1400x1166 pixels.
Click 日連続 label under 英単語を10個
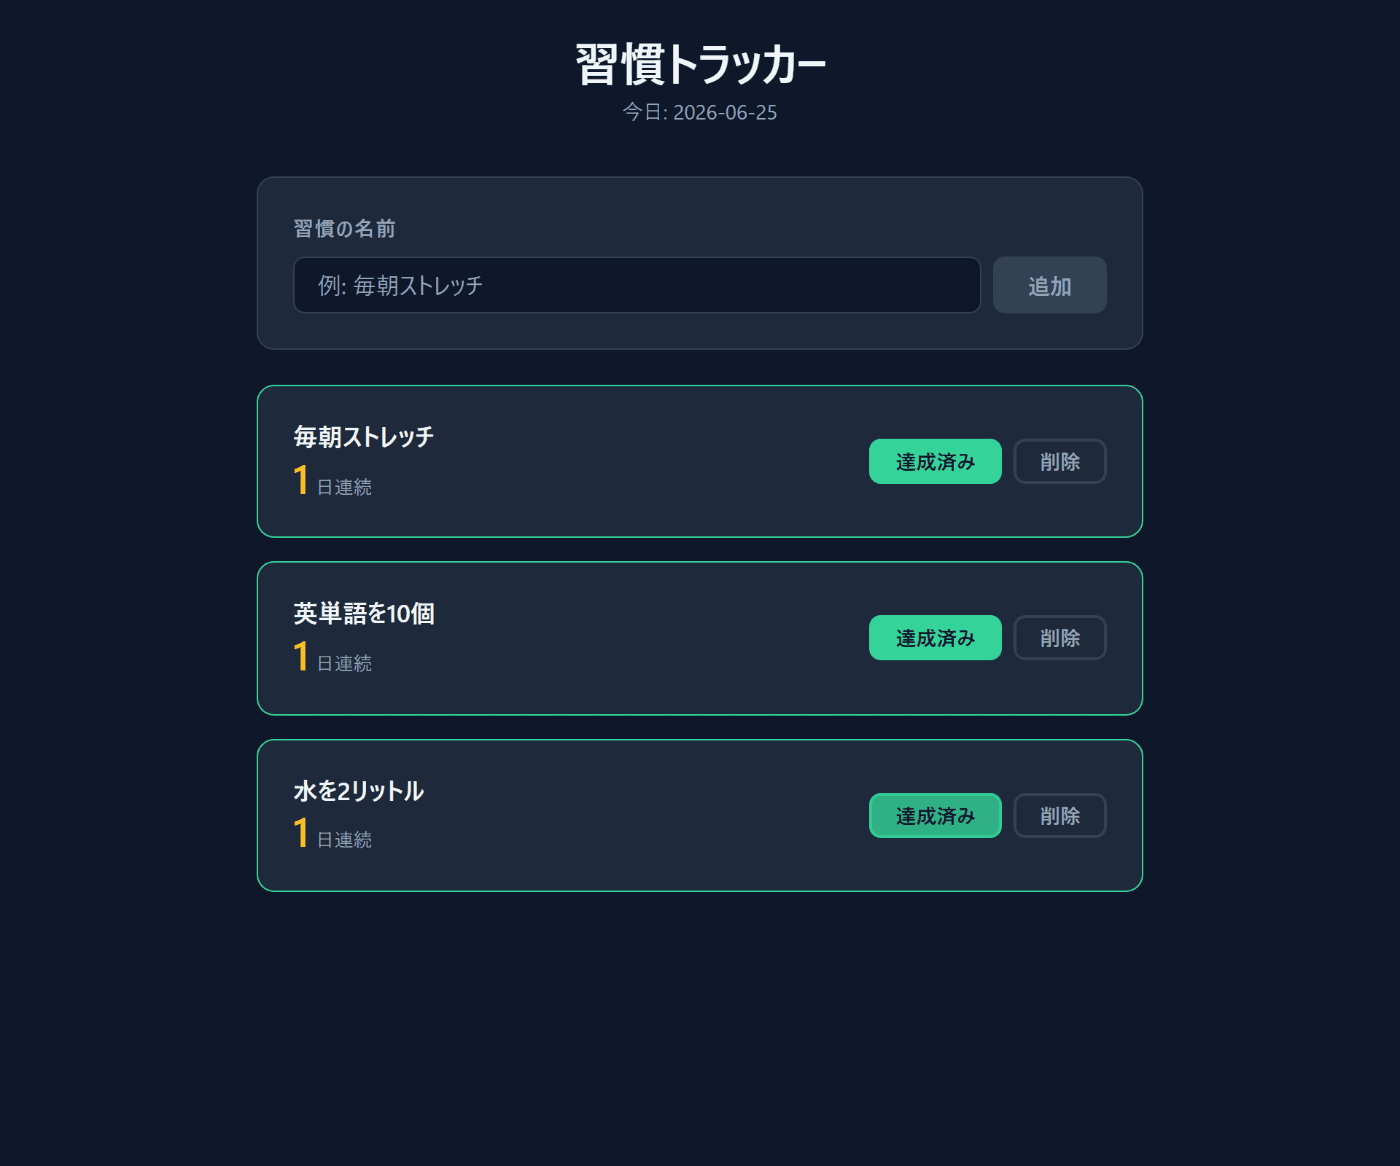pyautogui.click(x=344, y=663)
